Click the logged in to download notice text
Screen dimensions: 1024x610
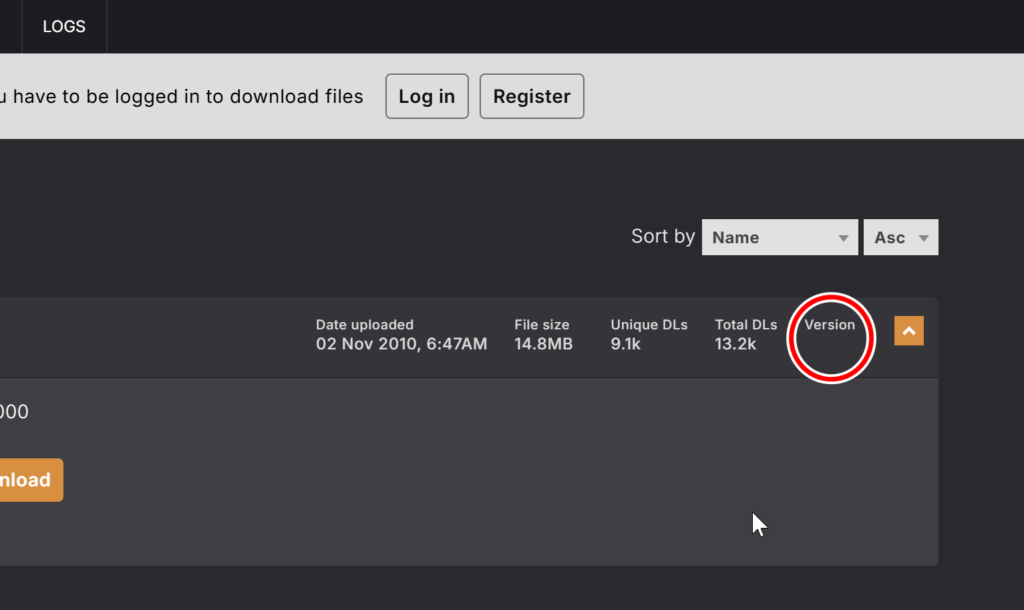(182, 97)
